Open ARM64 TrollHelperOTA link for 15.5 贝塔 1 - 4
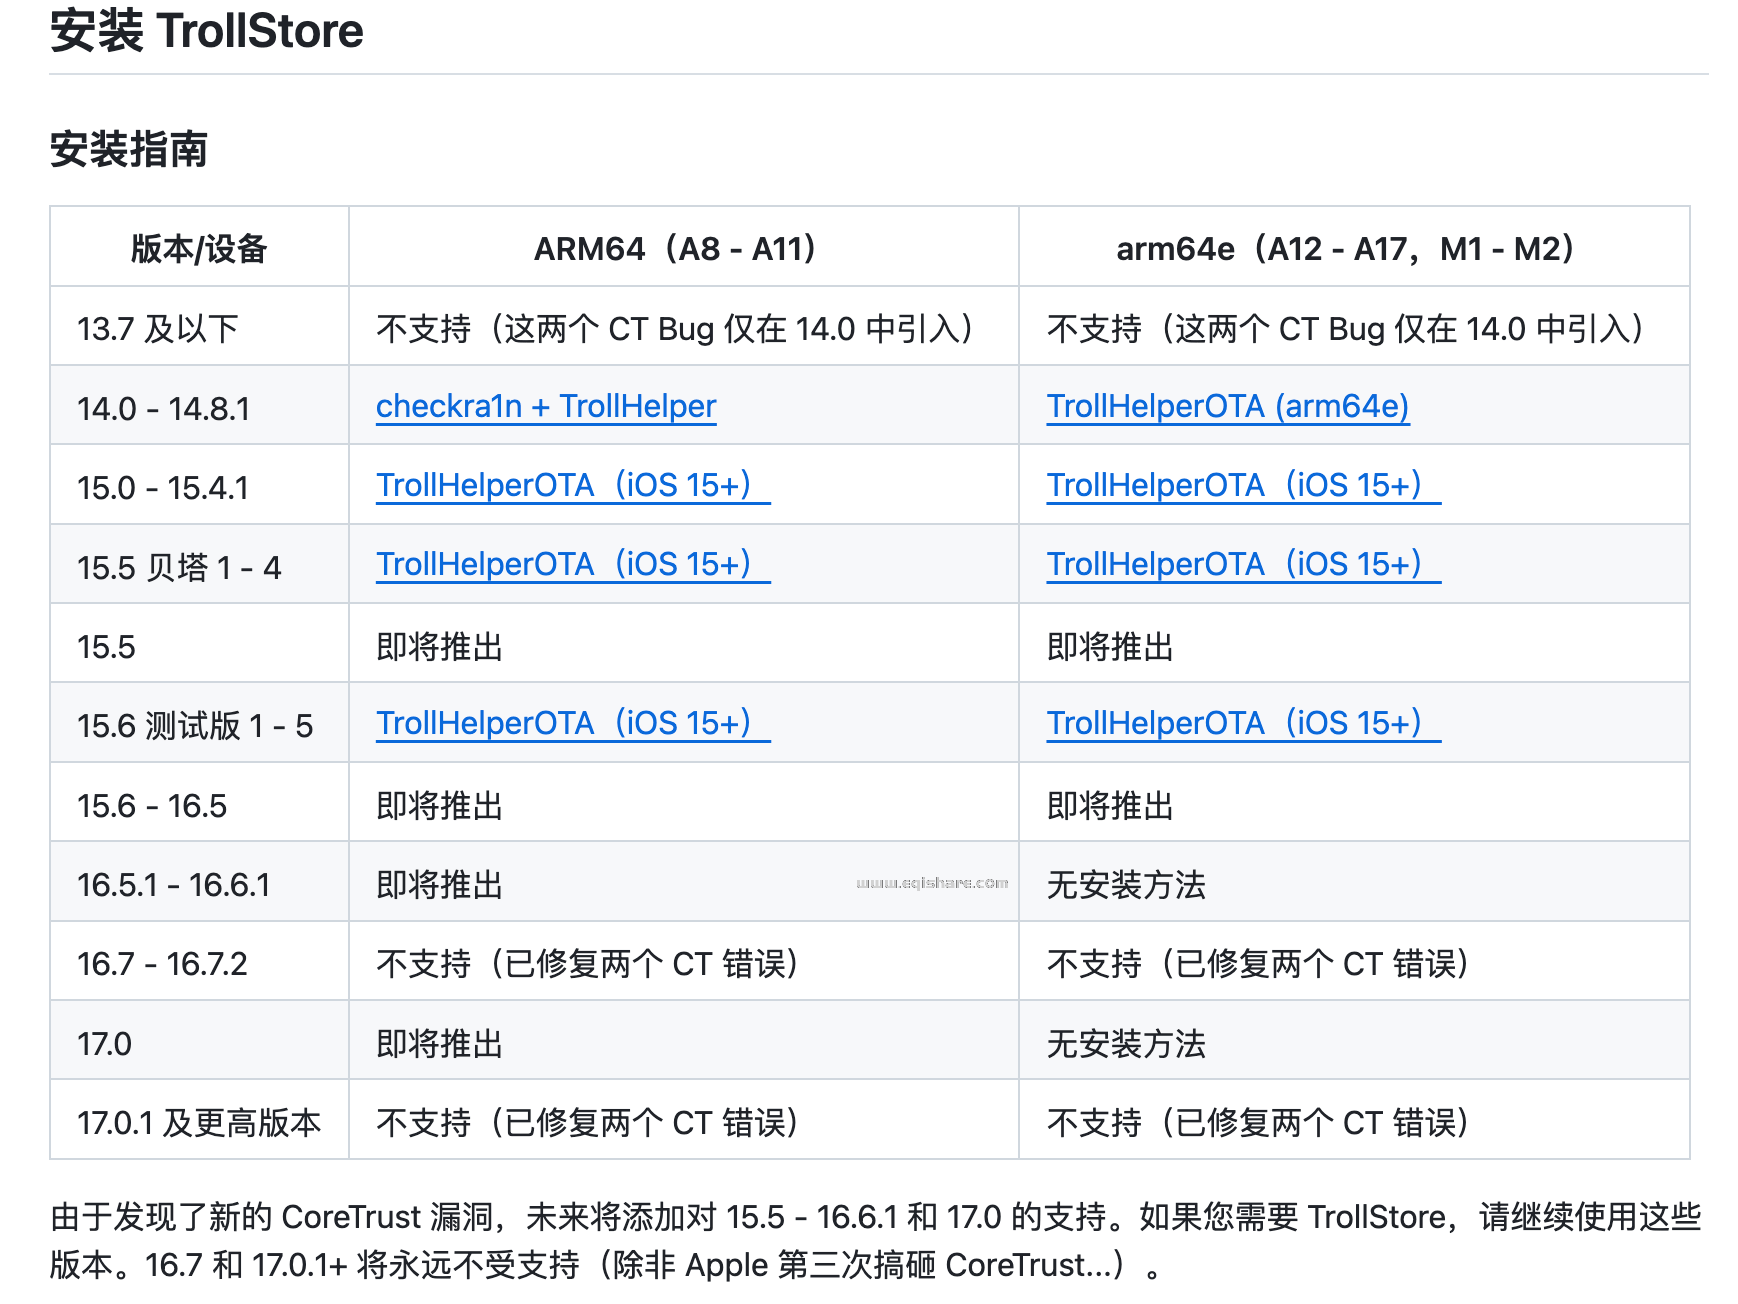Viewport: 1738px width, 1304px height. pyautogui.click(x=572, y=564)
